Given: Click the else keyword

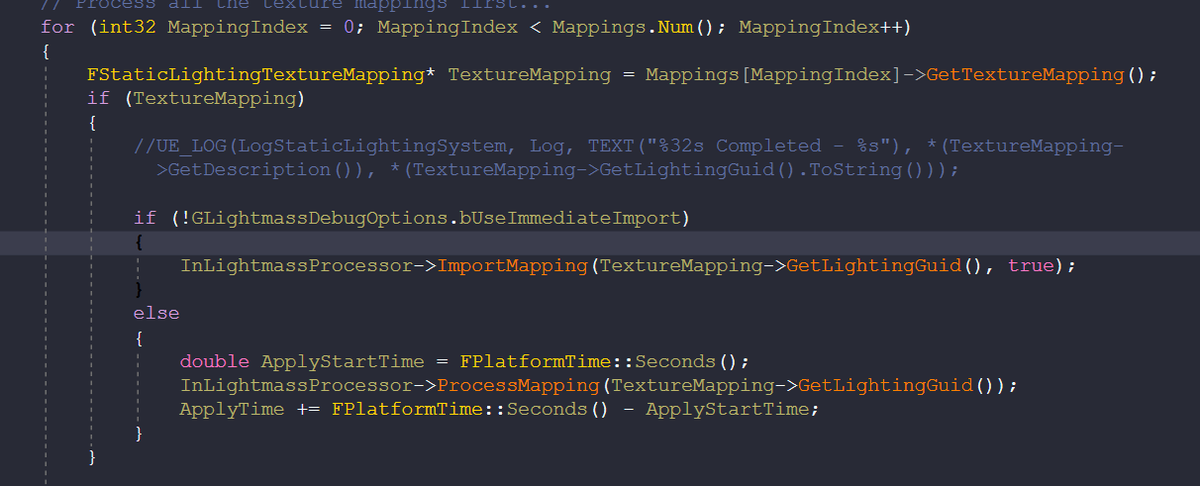Looking at the screenshot, I should point(156,313).
